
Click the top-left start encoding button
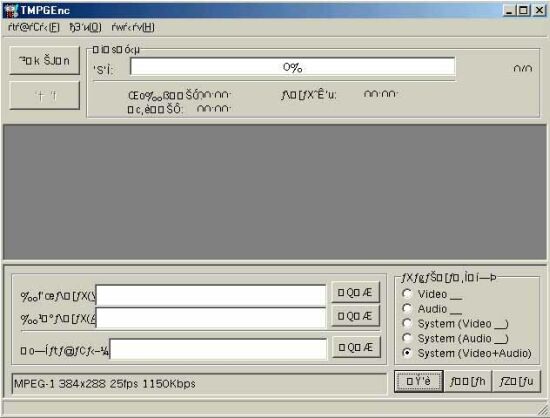coord(45,60)
